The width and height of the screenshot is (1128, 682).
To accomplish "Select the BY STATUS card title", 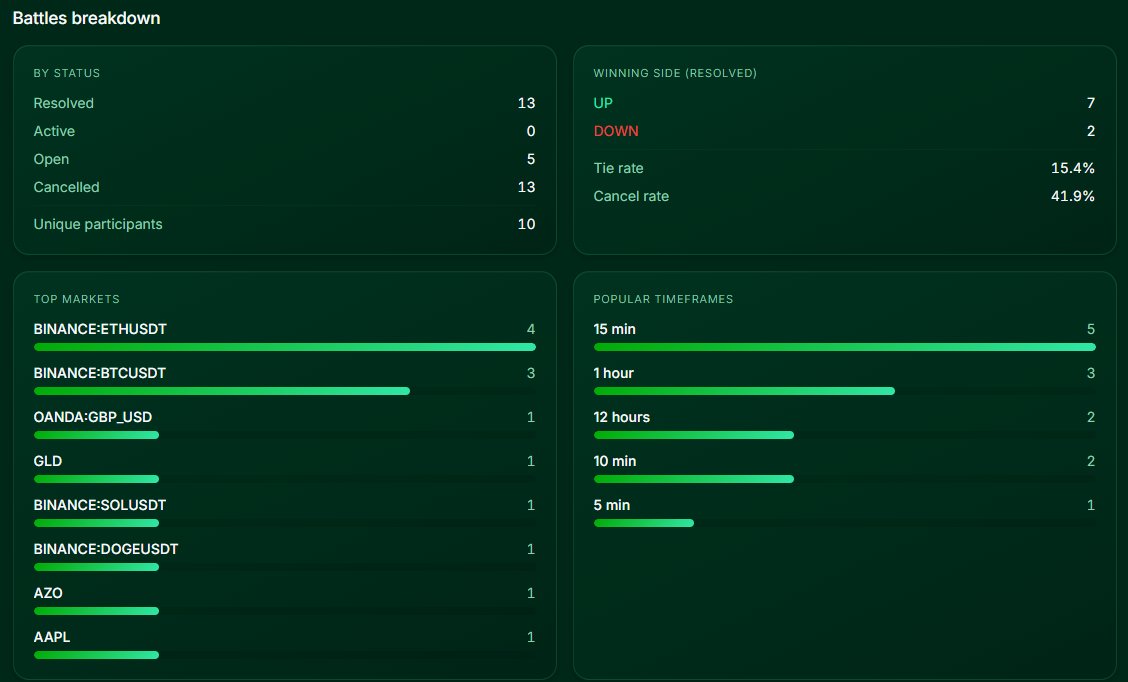I will [67, 73].
